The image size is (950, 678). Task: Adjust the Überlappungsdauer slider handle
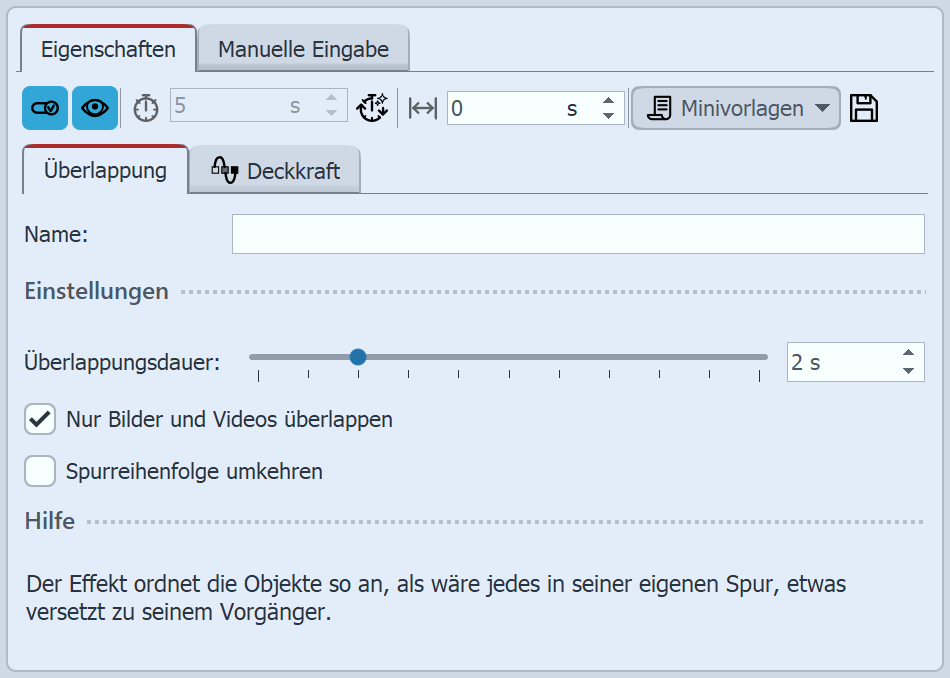point(359,356)
